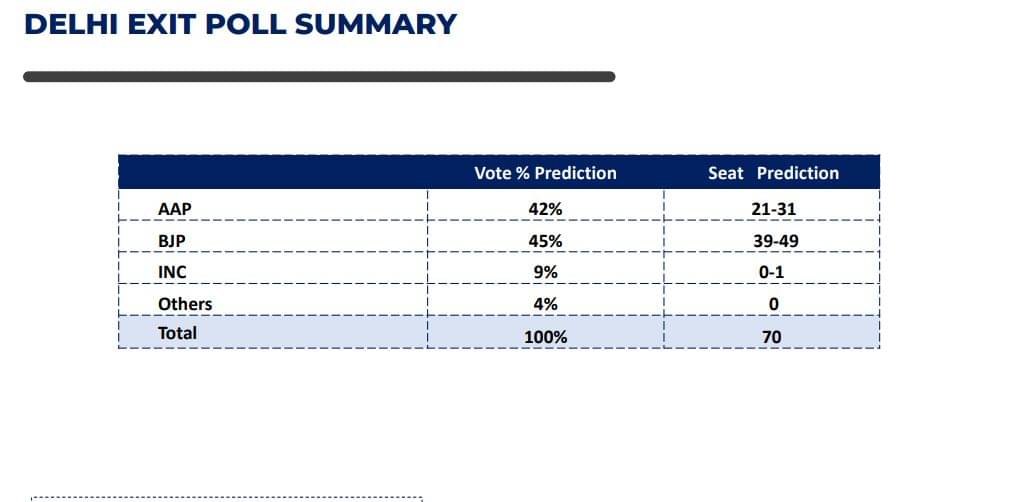Click INC's 0-1 seat prediction cell

click(x=772, y=272)
